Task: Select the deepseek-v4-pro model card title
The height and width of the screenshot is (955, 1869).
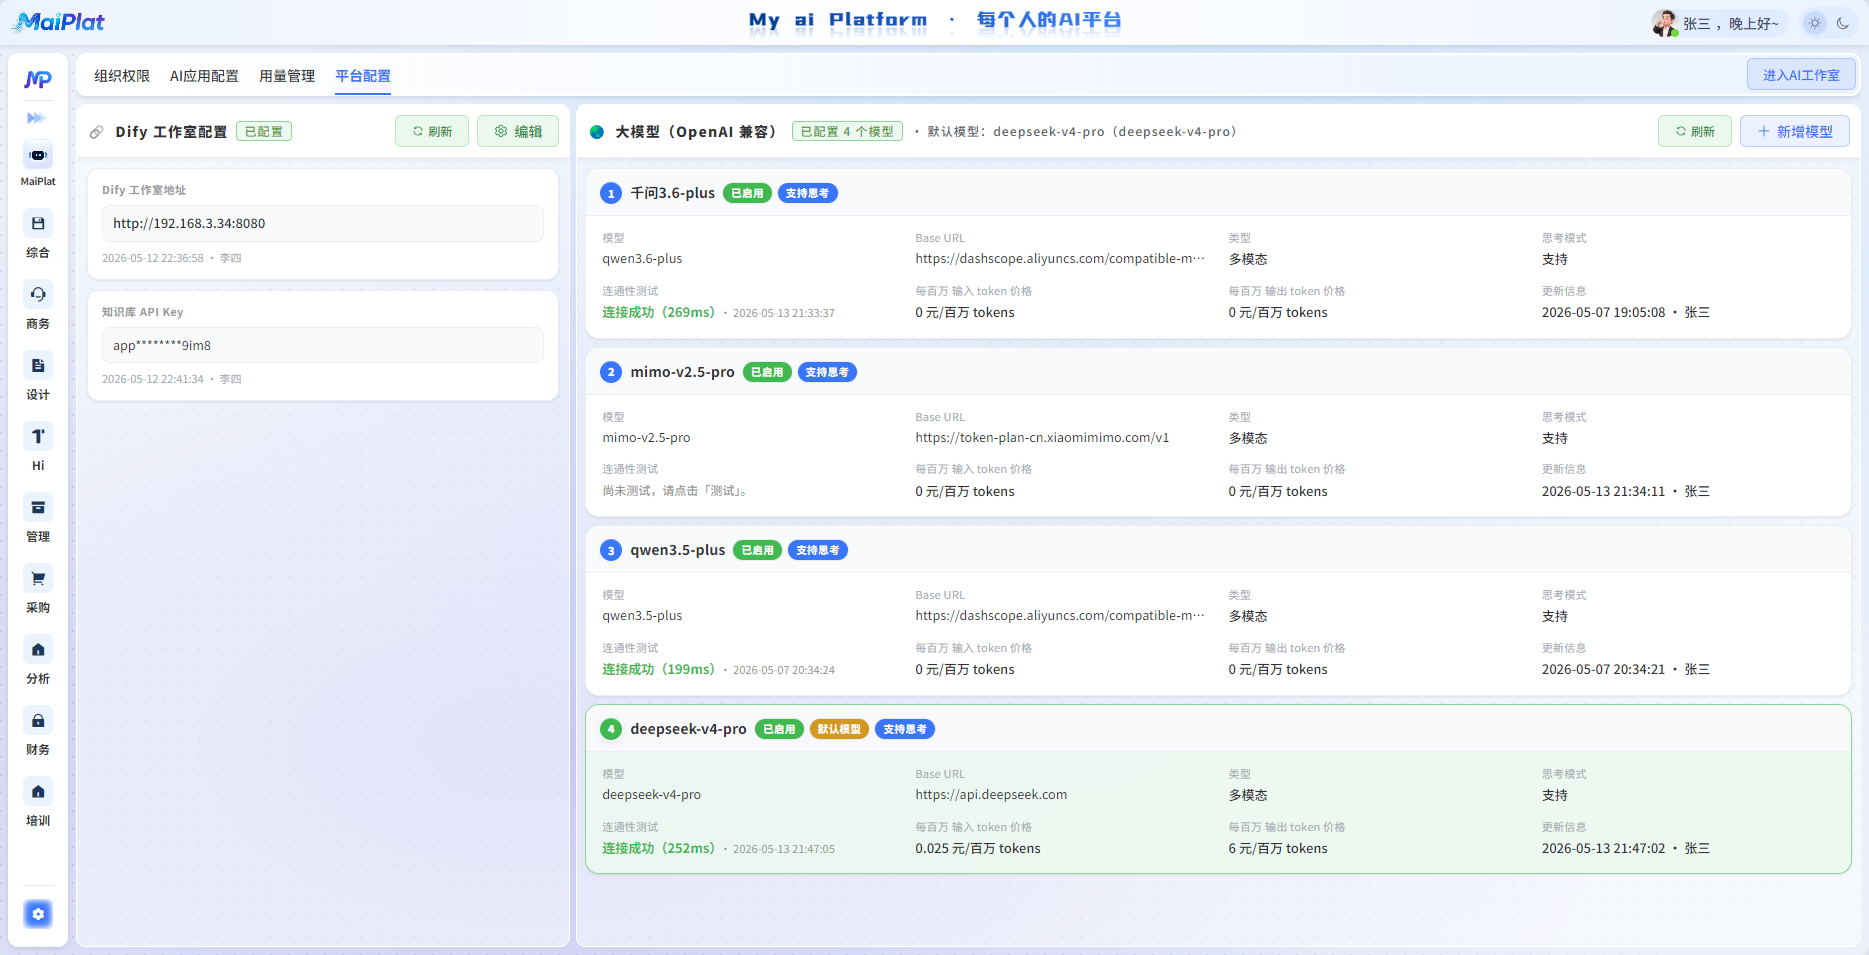Action: click(x=688, y=729)
